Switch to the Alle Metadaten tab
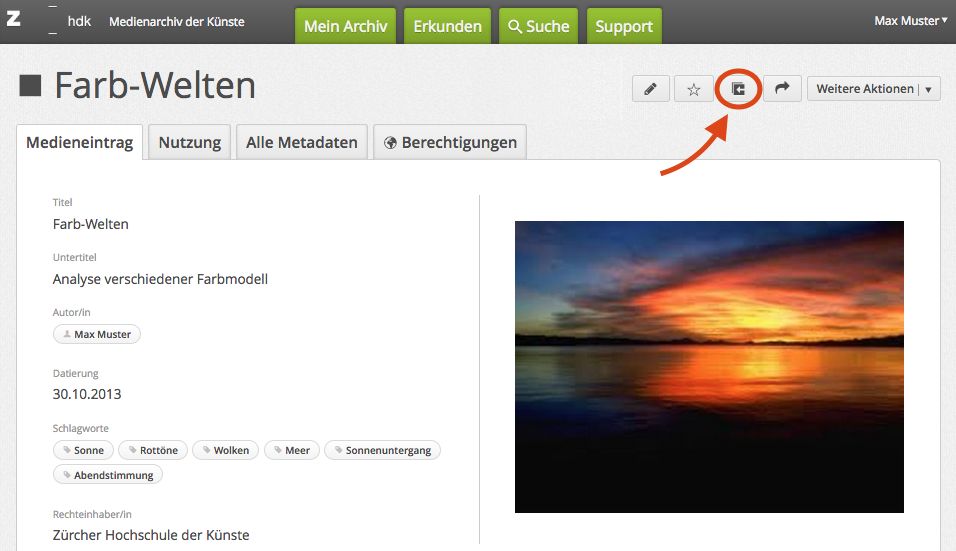Image resolution: width=956 pixels, height=551 pixels. pos(301,142)
